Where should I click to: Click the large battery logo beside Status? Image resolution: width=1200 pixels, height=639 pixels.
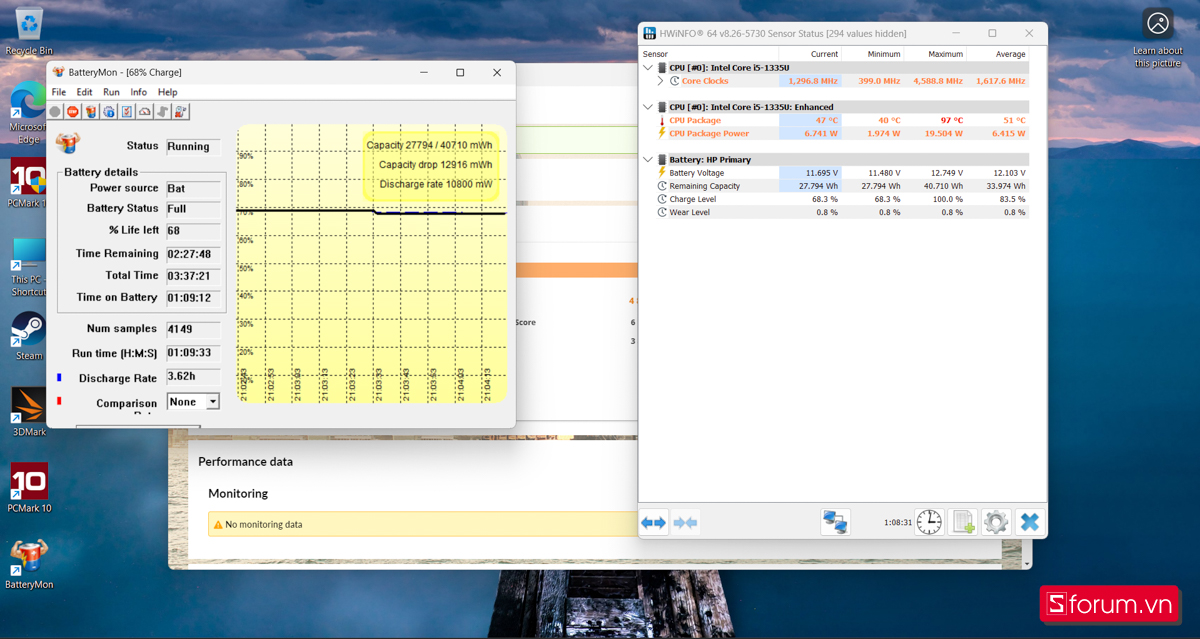[x=67, y=143]
